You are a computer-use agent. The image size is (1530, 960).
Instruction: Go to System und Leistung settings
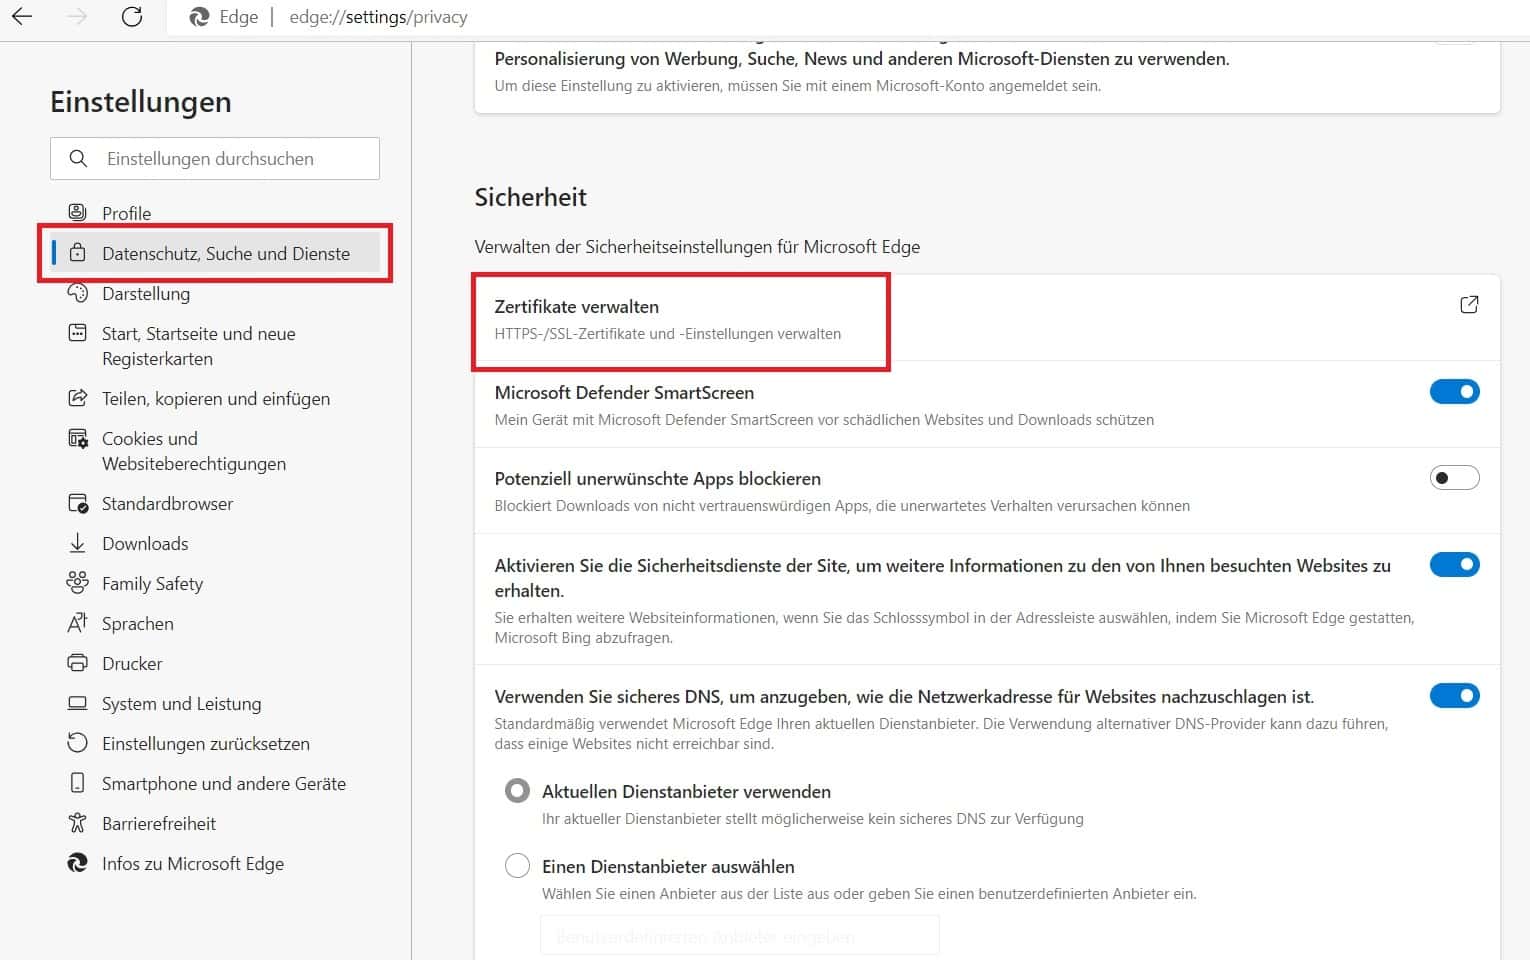click(x=181, y=704)
